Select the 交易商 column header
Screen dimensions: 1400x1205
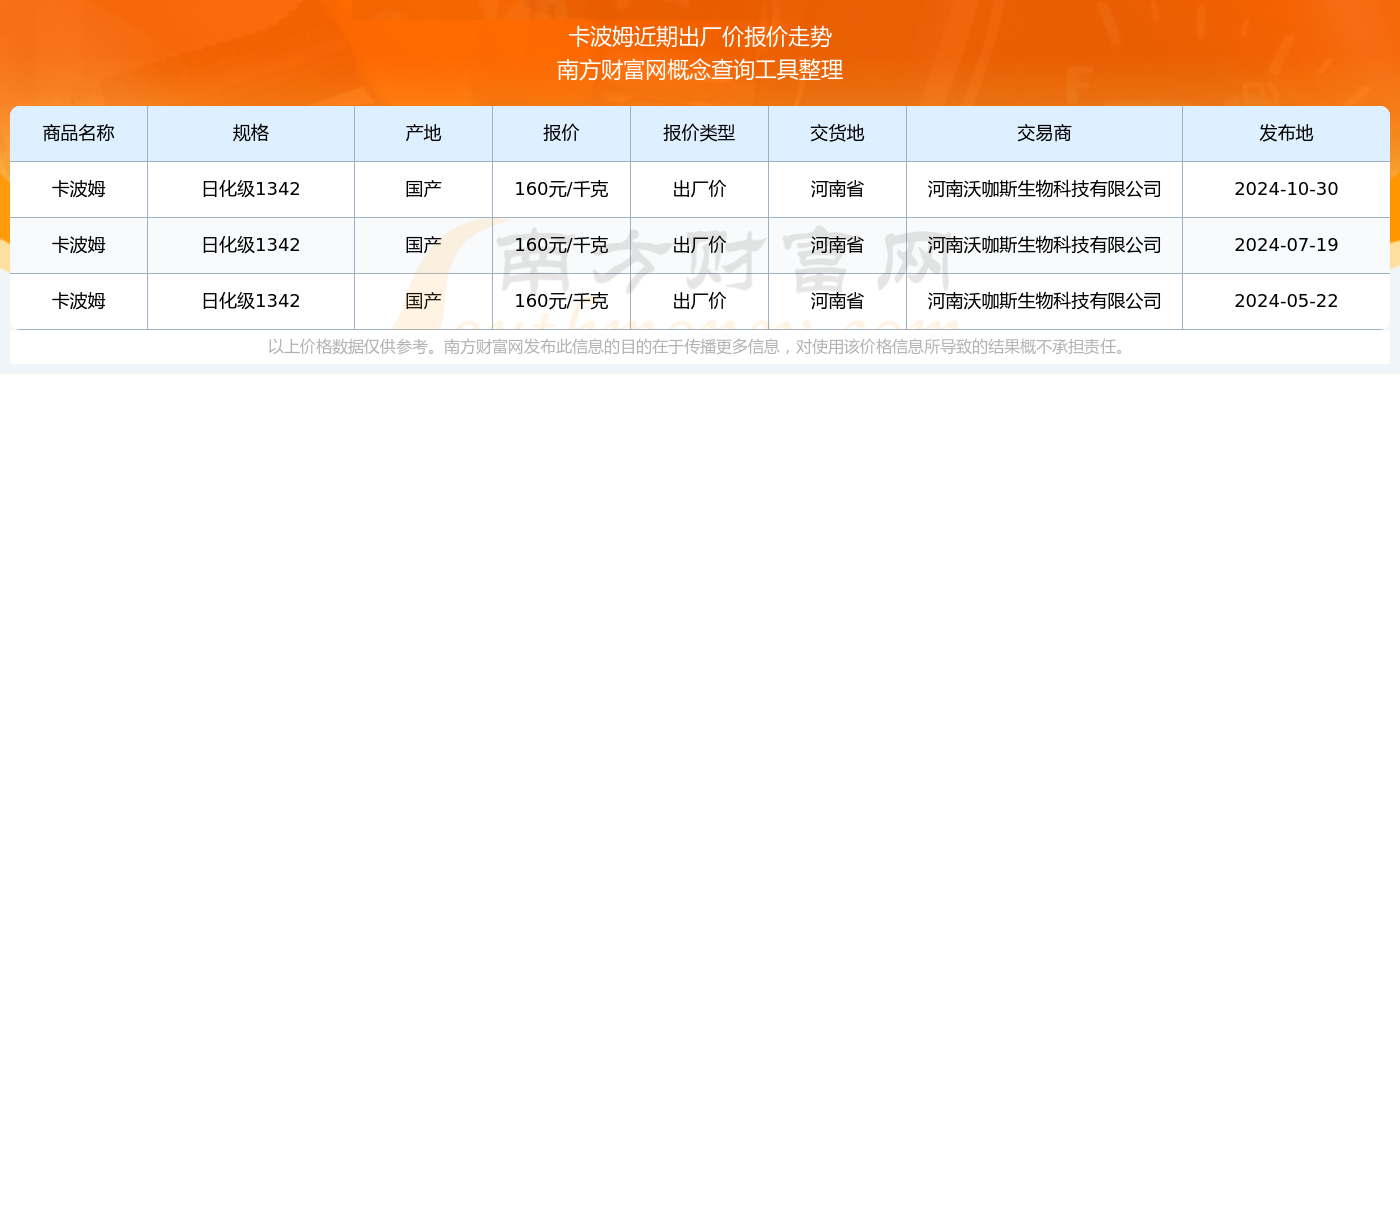point(1044,133)
